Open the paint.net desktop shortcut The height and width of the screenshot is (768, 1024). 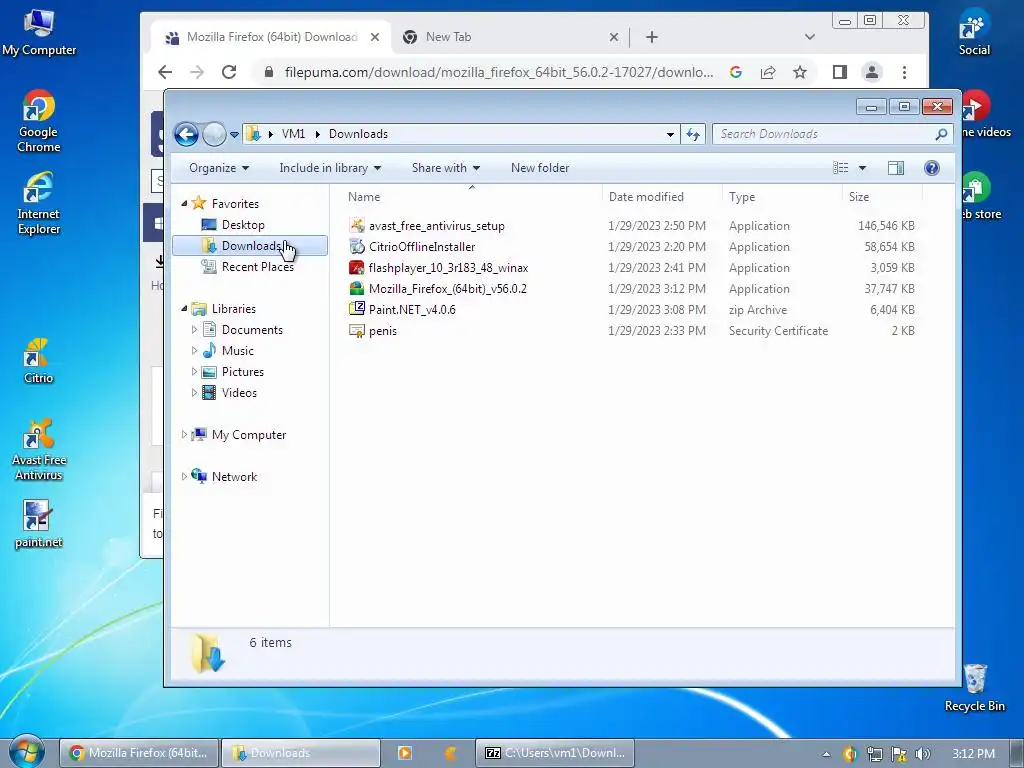(38, 524)
